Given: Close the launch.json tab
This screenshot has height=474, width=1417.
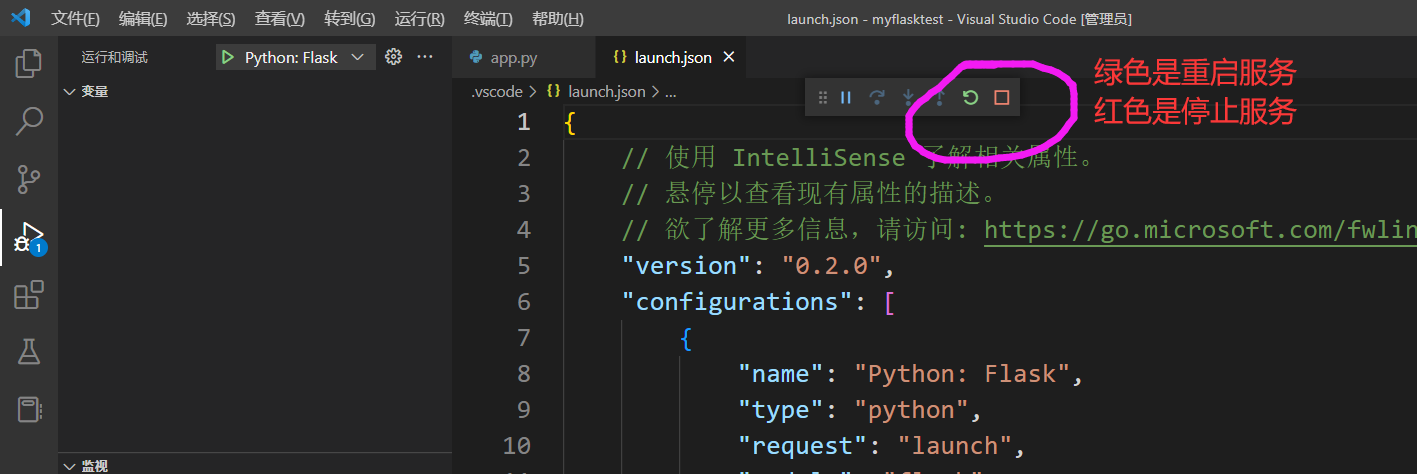Looking at the screenshot, I should pyautogui.click(x=729, y=57).
